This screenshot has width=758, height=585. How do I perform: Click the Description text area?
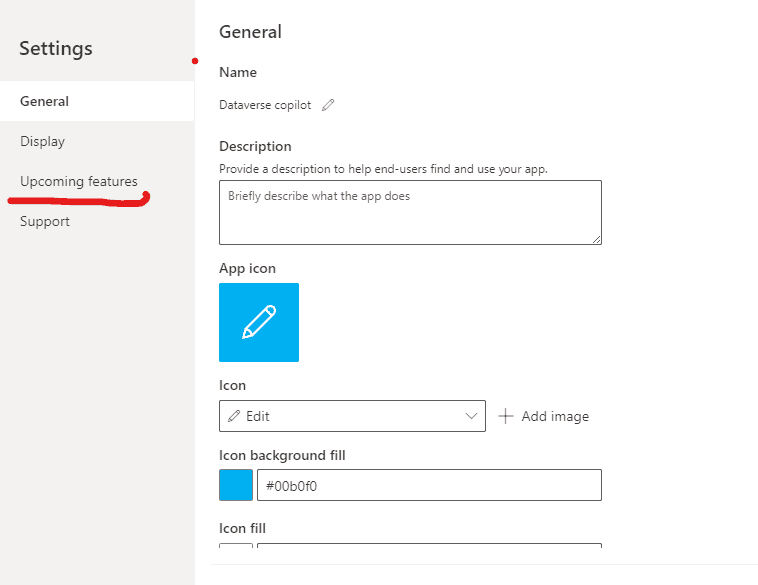pos(410,212)
